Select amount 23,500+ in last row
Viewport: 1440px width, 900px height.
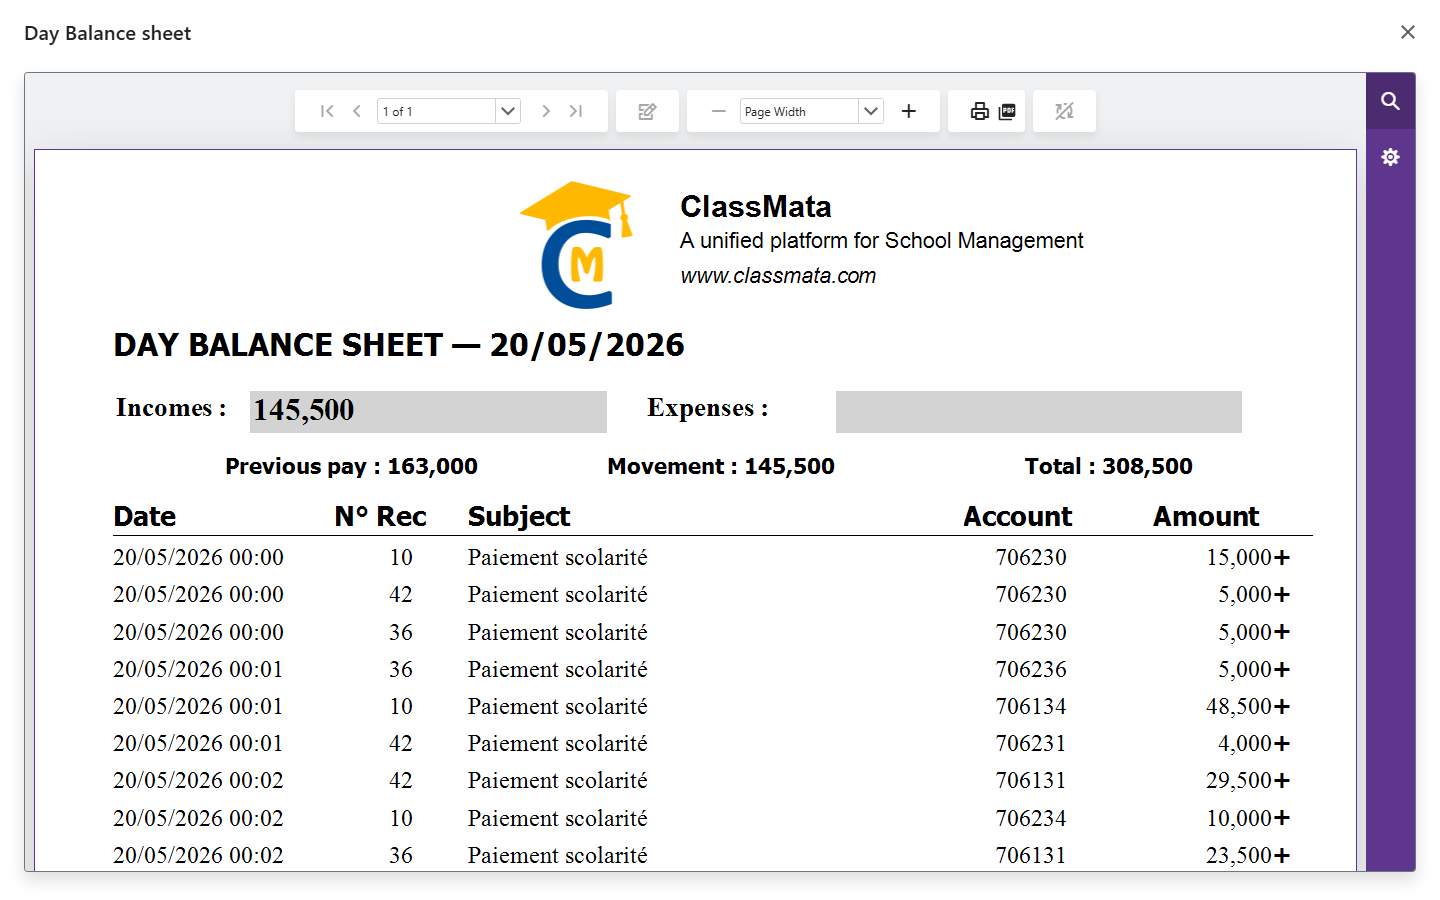tap(1248, 855)
